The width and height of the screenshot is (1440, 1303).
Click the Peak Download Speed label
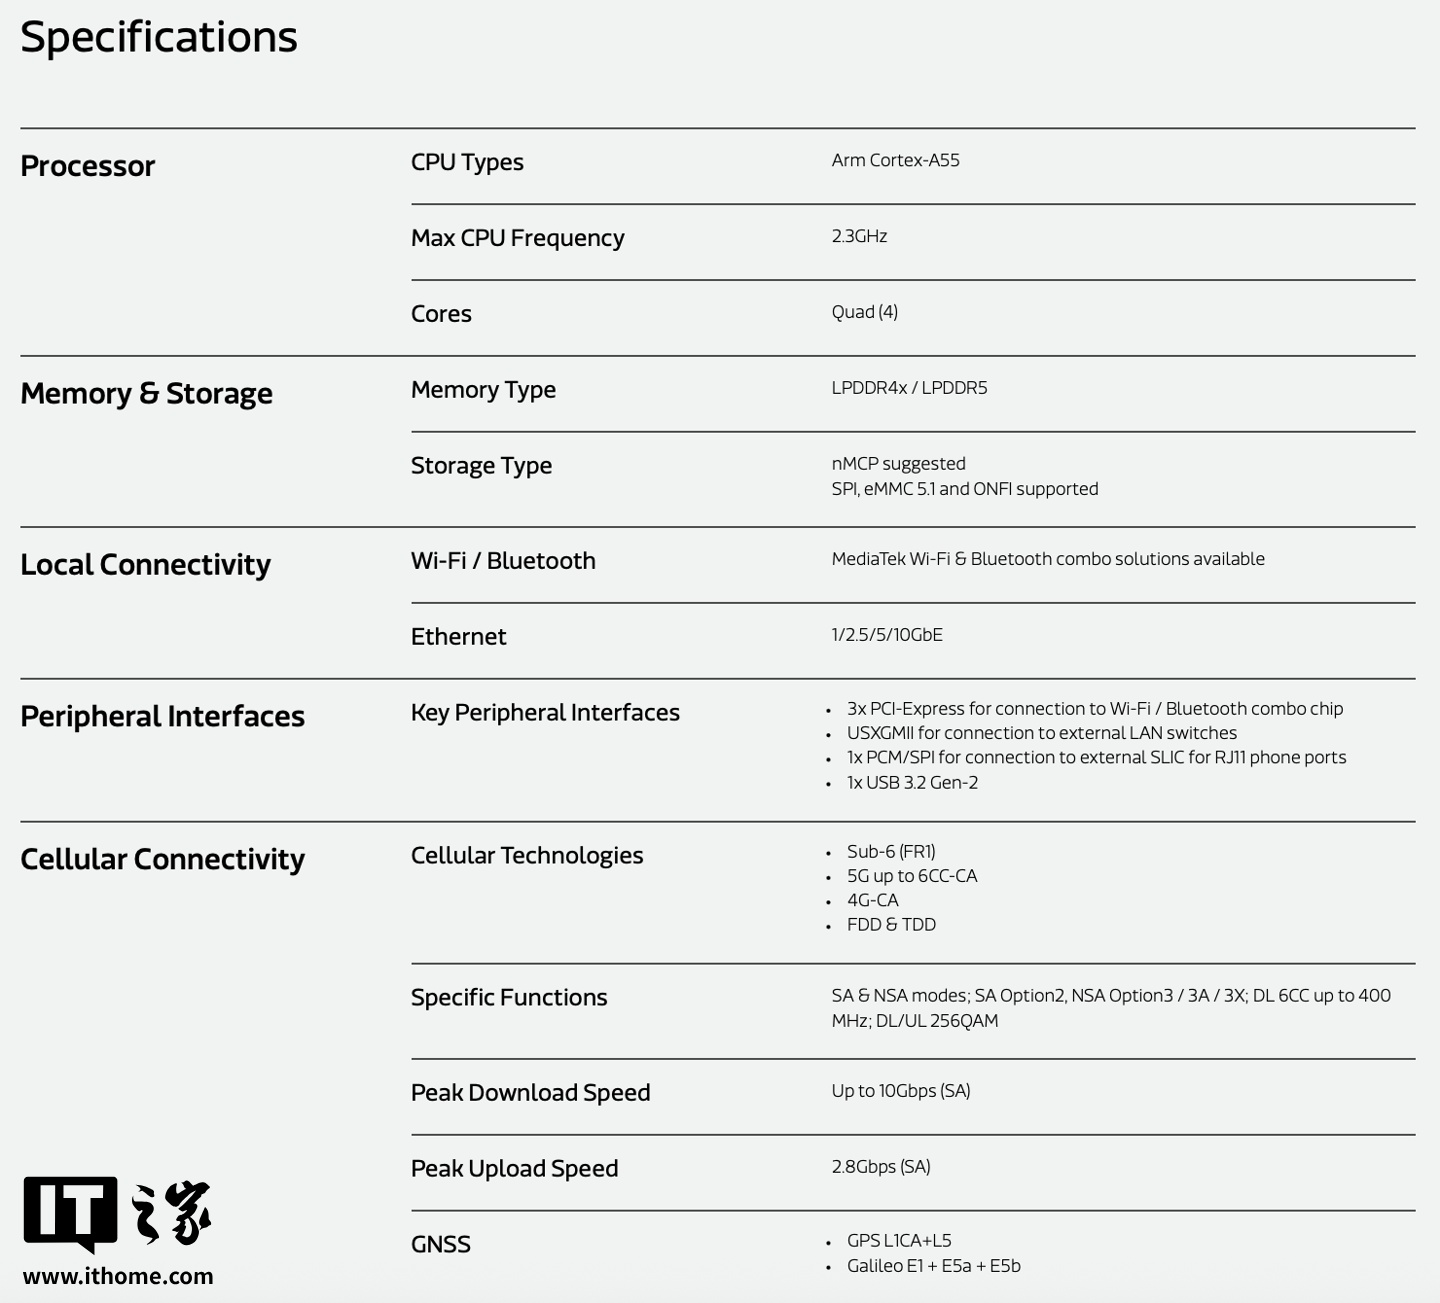(x=530, y=1093)
